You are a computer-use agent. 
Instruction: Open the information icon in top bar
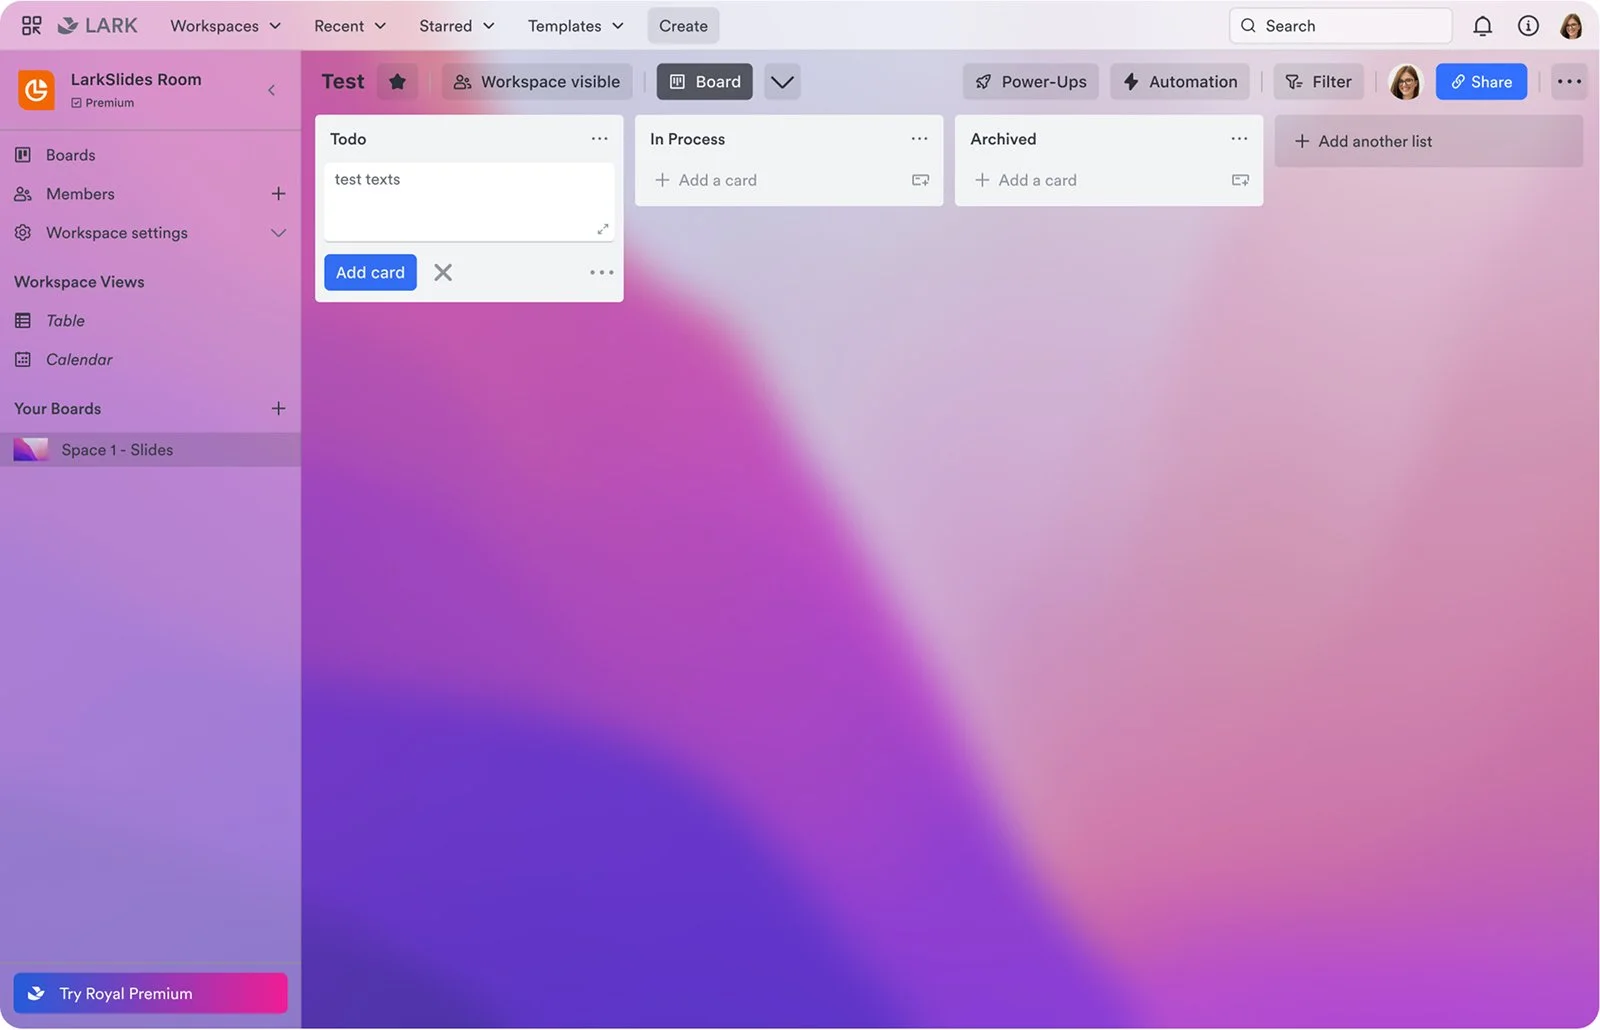coord(1528,26)
